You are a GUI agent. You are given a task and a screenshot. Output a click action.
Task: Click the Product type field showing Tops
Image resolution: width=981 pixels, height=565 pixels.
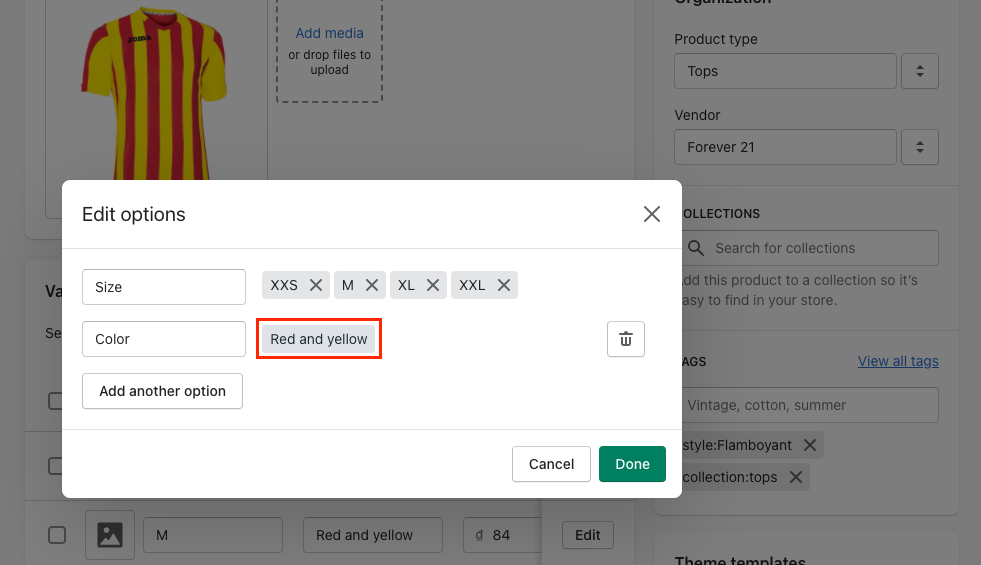pos(785,71)
